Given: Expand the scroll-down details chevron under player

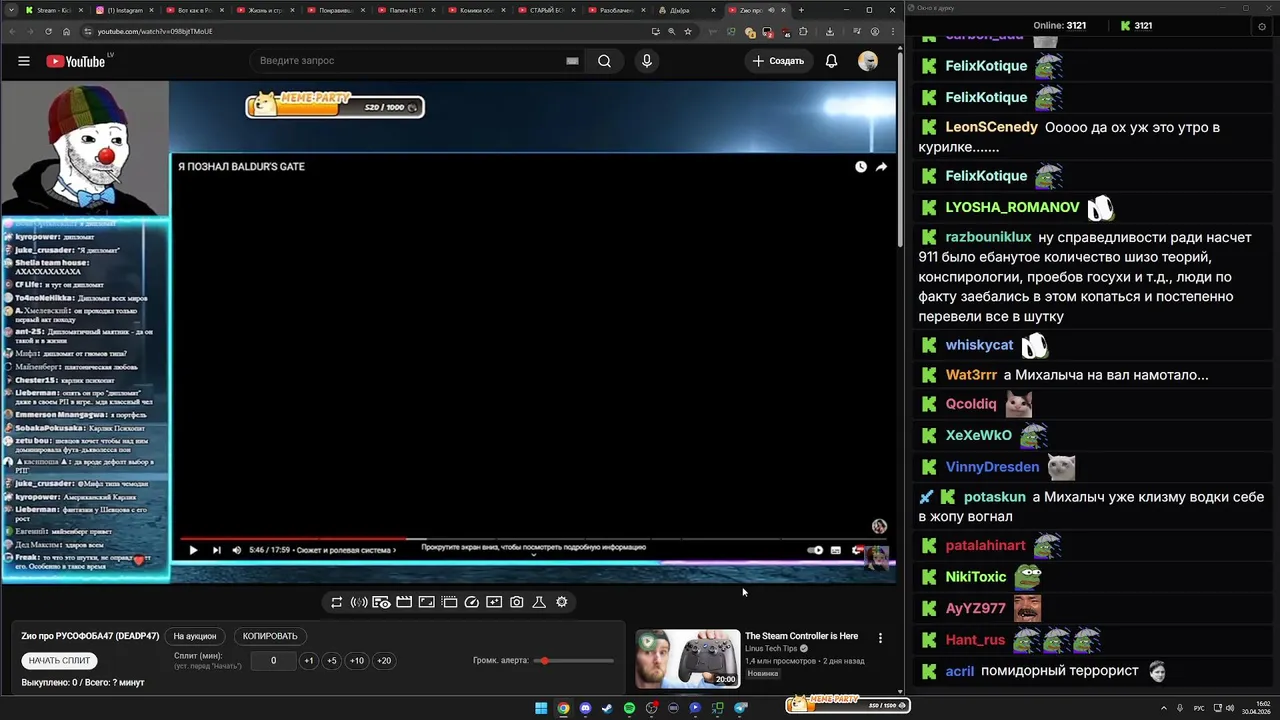Looking at the screenshot, I should (x=533, y=555).
